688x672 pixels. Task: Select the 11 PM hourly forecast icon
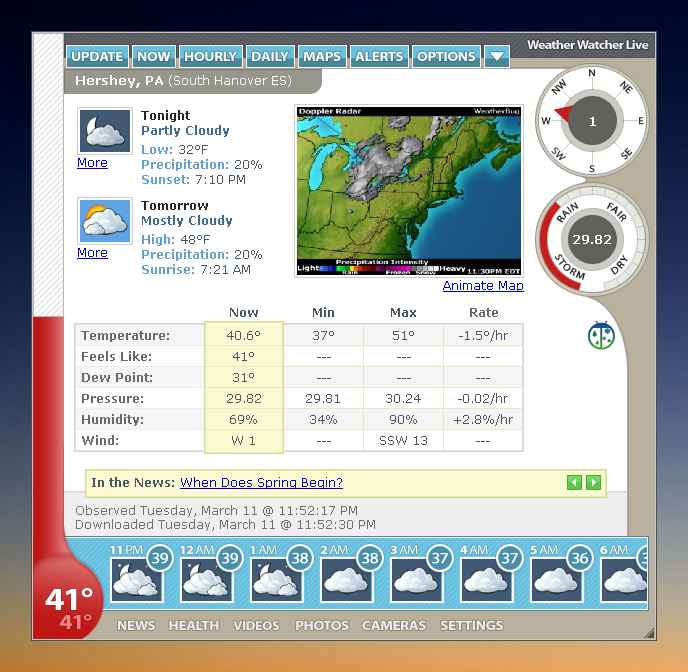[137, 580]
